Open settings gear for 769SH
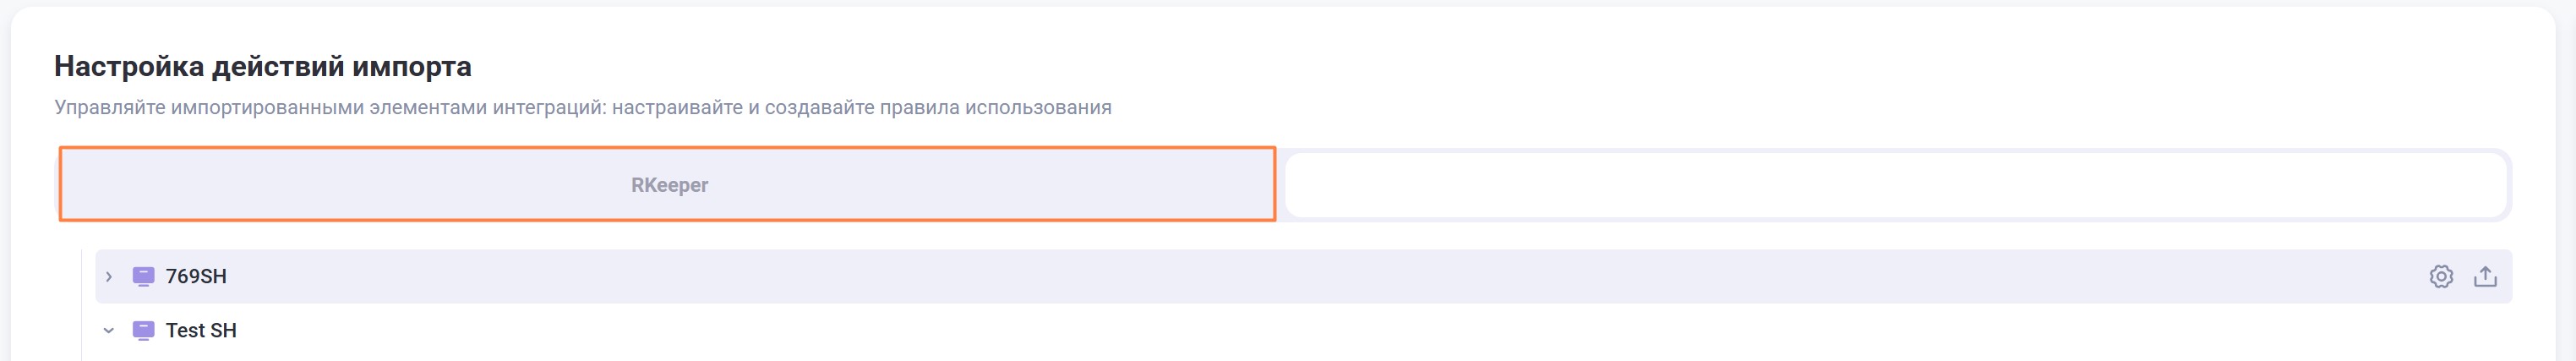The height and width of the screenshot is (361, 2576). click(x=2440, y=276)
